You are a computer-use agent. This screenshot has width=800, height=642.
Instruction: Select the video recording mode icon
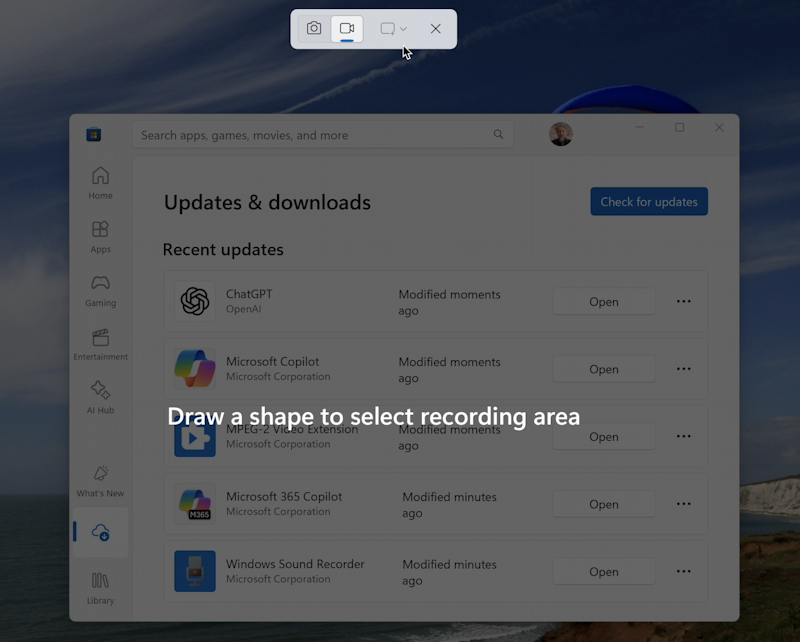[347, 29]
